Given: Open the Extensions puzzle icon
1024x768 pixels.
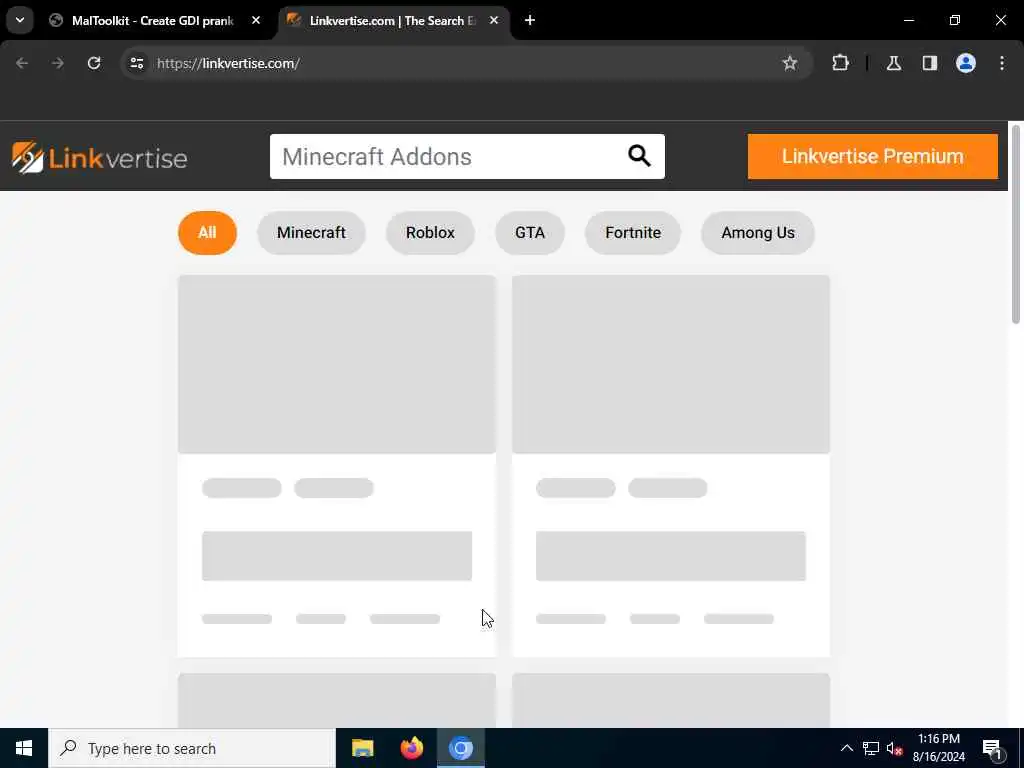Looking at the screenshot, I should (840, 63).
